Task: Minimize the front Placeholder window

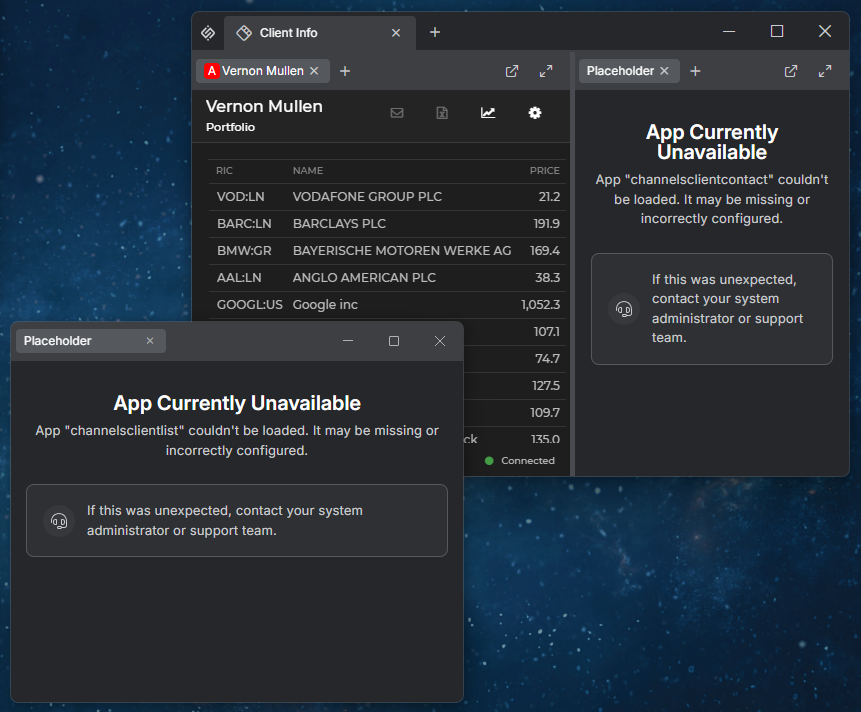Action: (348, 341)
